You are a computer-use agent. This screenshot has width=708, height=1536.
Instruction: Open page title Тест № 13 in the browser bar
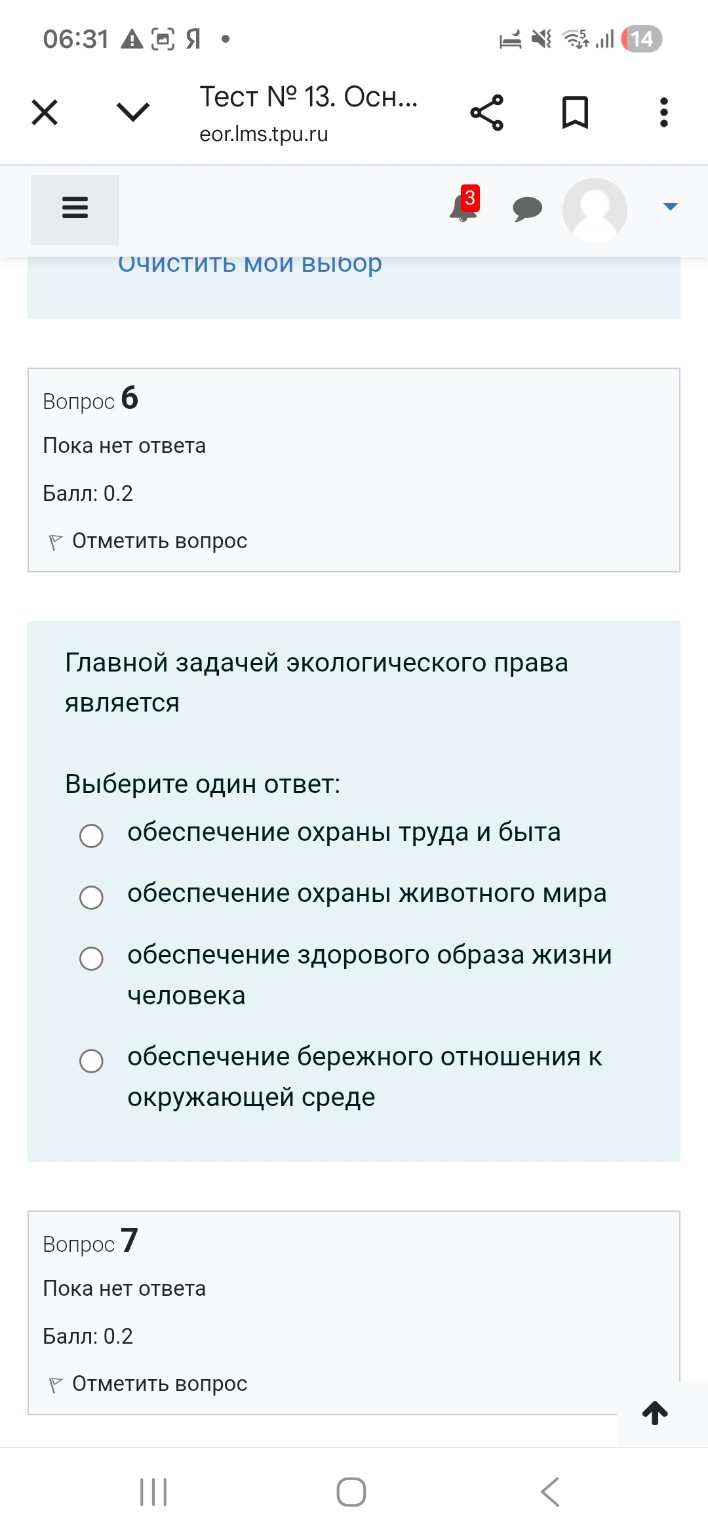(x=308, y=99)
